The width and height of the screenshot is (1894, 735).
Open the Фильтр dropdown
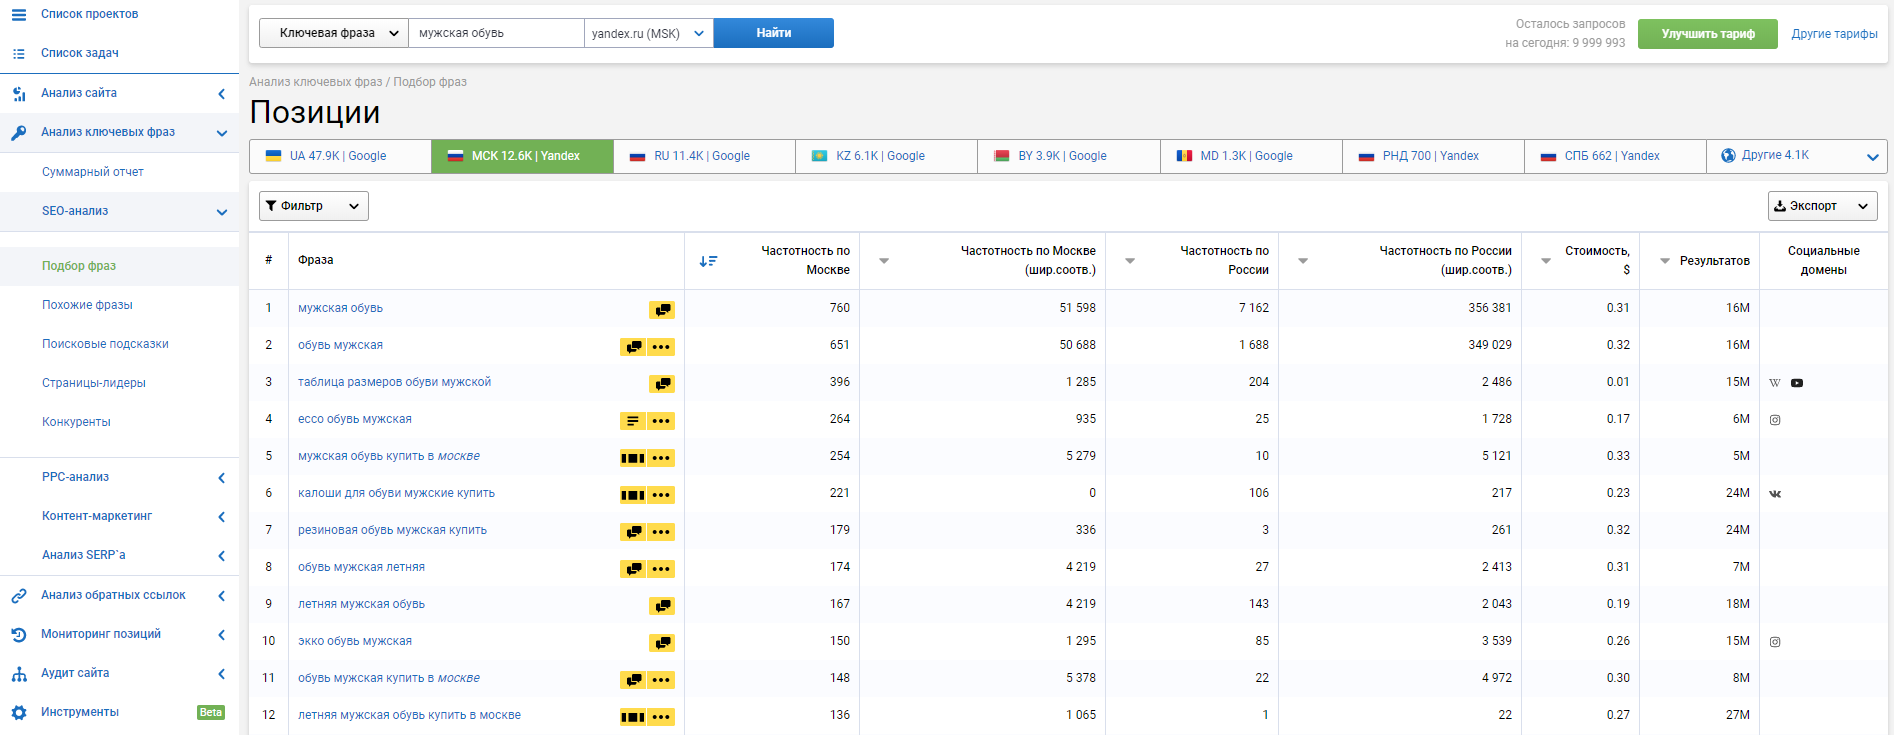[x=314, y=206]
